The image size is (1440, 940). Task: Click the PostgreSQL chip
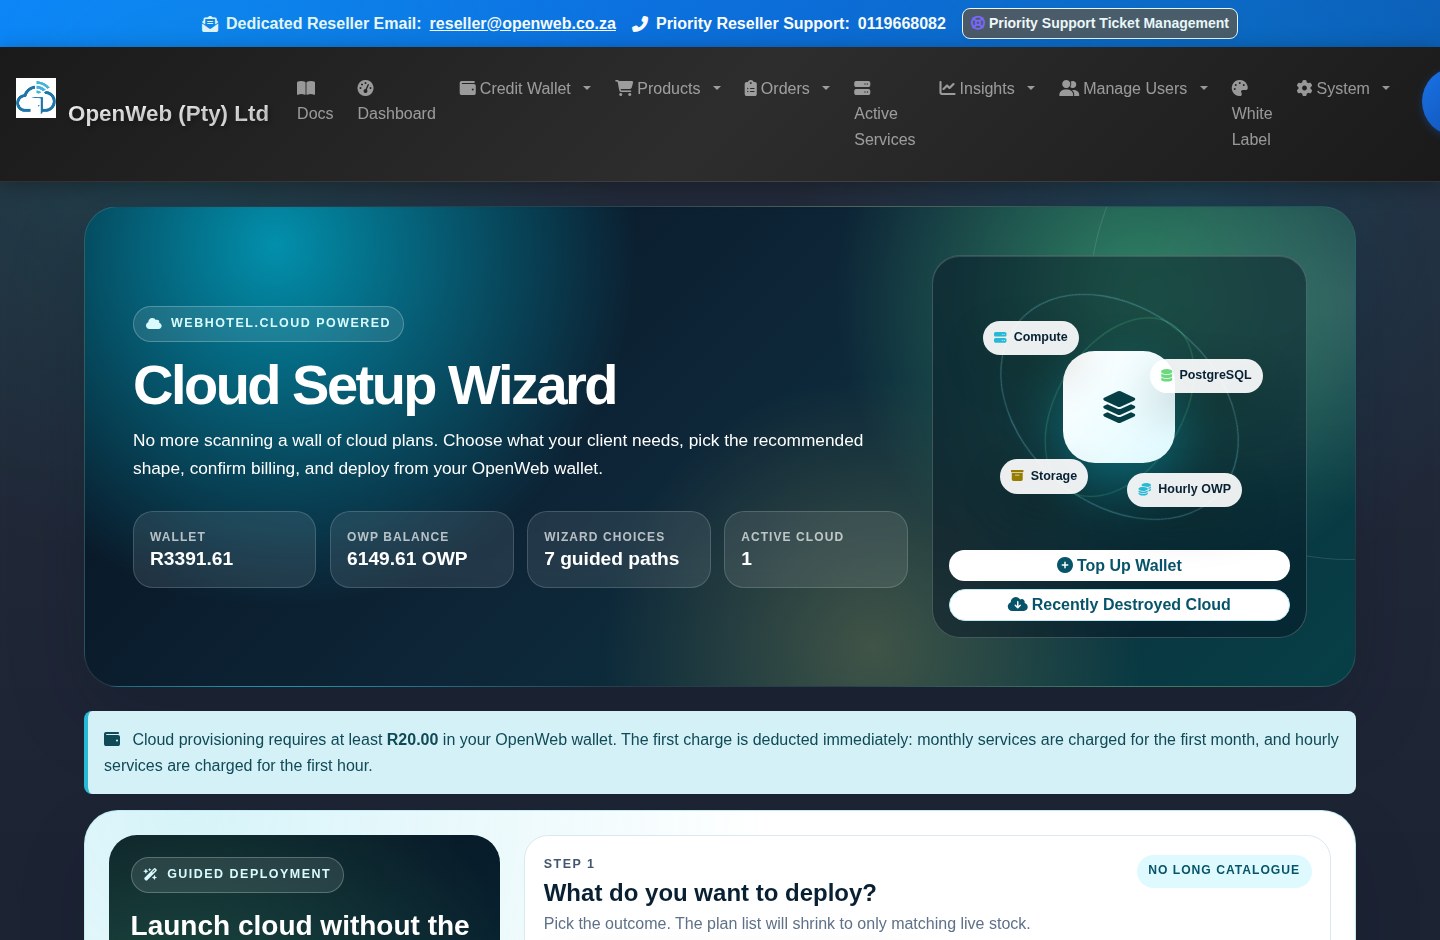pos(1206,375)
